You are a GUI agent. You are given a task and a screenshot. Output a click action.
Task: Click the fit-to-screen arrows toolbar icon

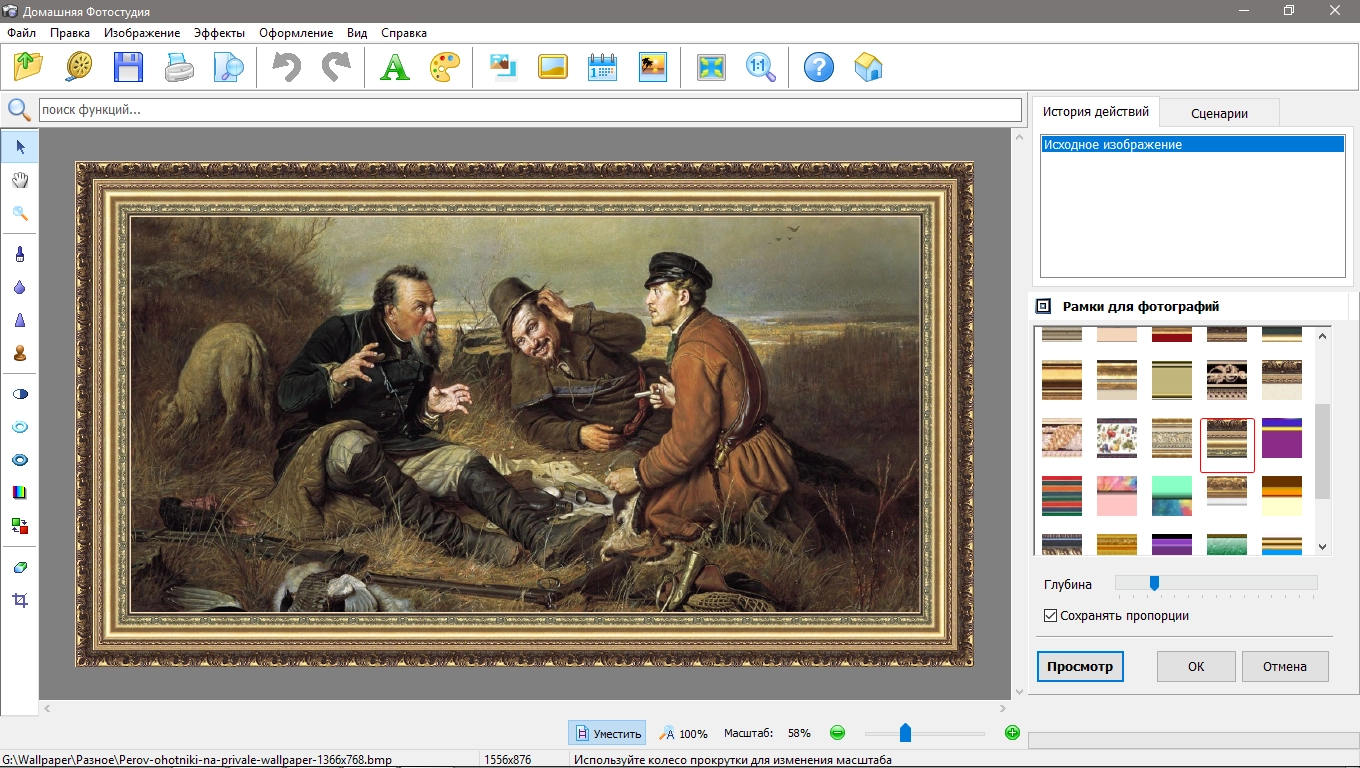[711, 67]
